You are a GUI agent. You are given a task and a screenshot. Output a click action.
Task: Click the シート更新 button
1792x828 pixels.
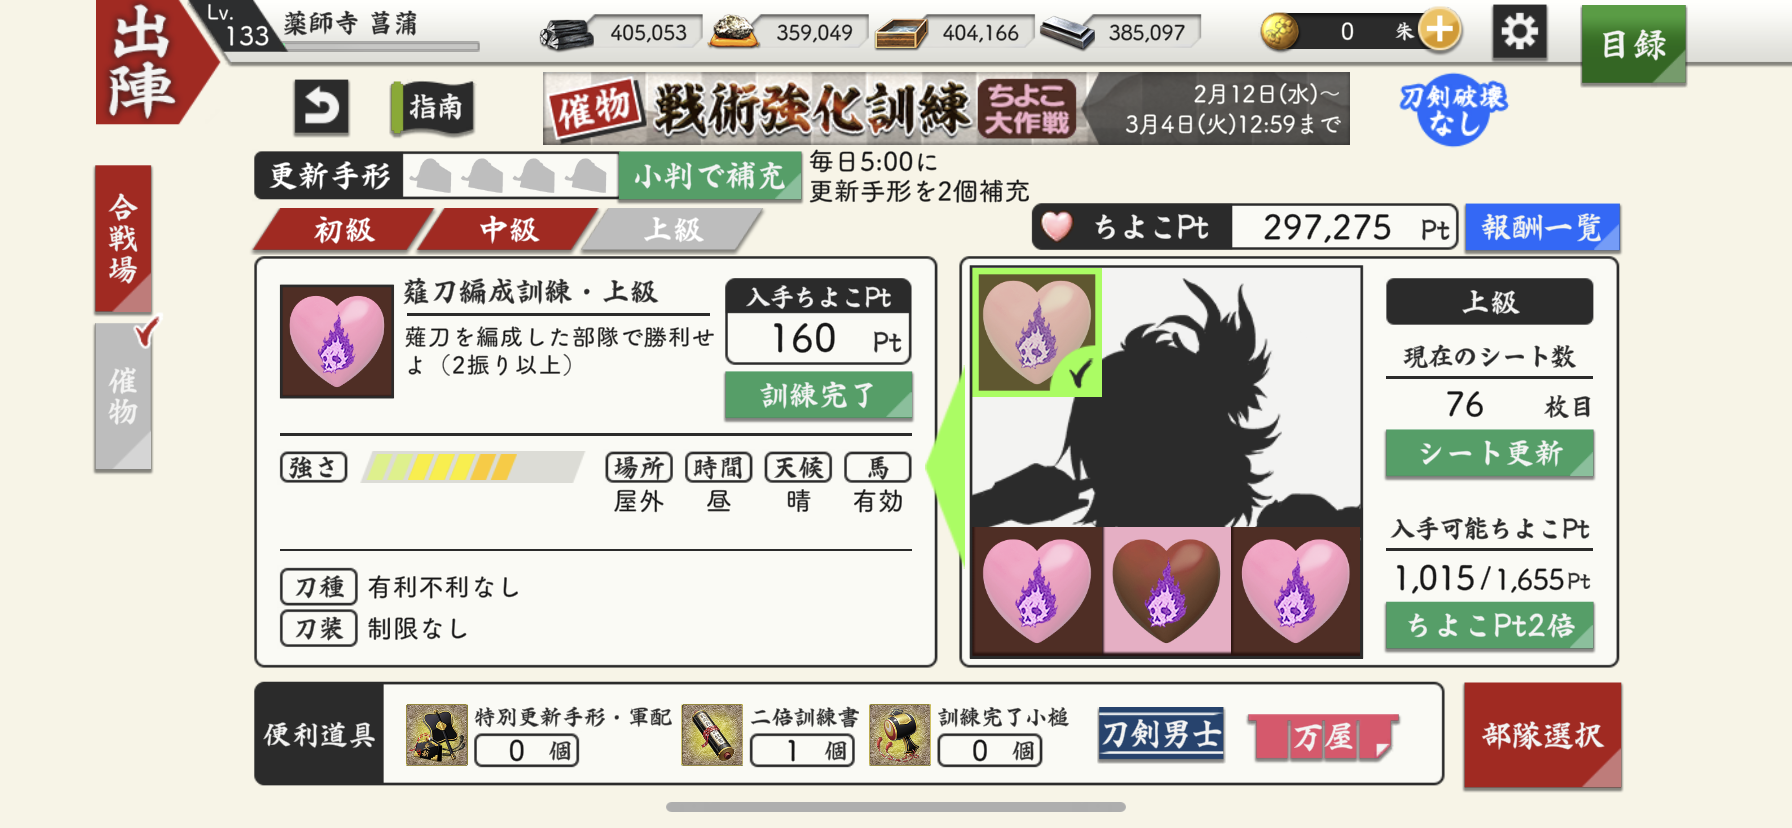[1489, 454]
